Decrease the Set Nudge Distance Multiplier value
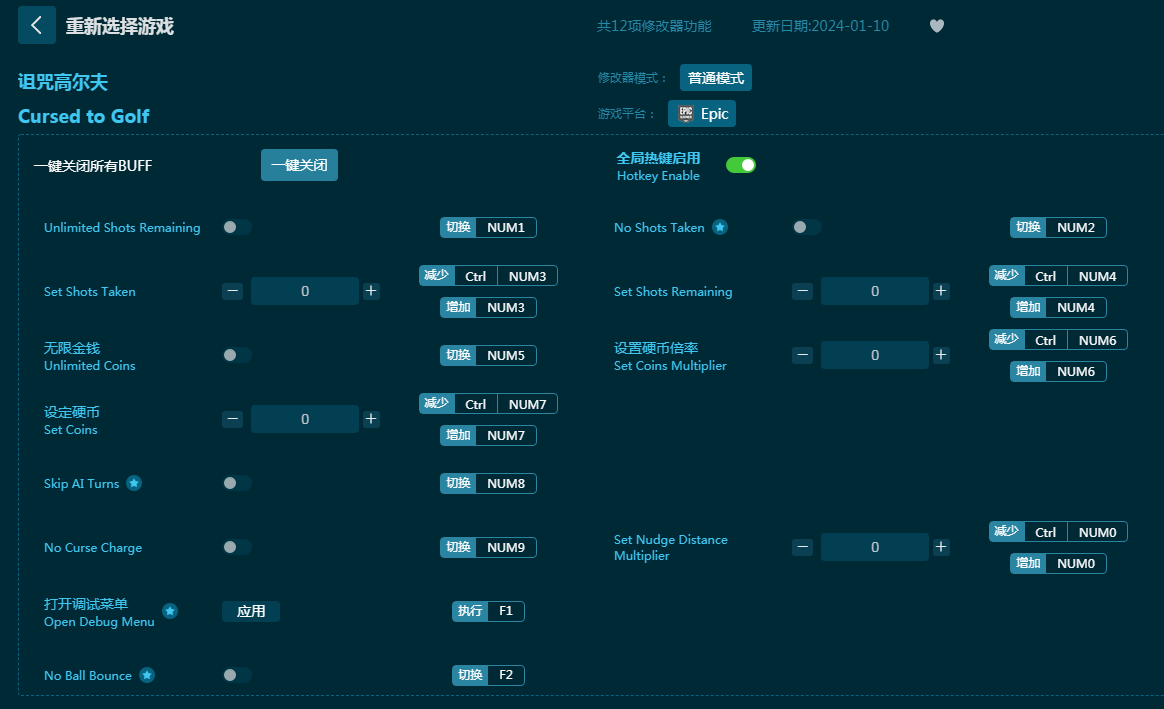The width and height of the screenshot is (1164, 709). 802,547
